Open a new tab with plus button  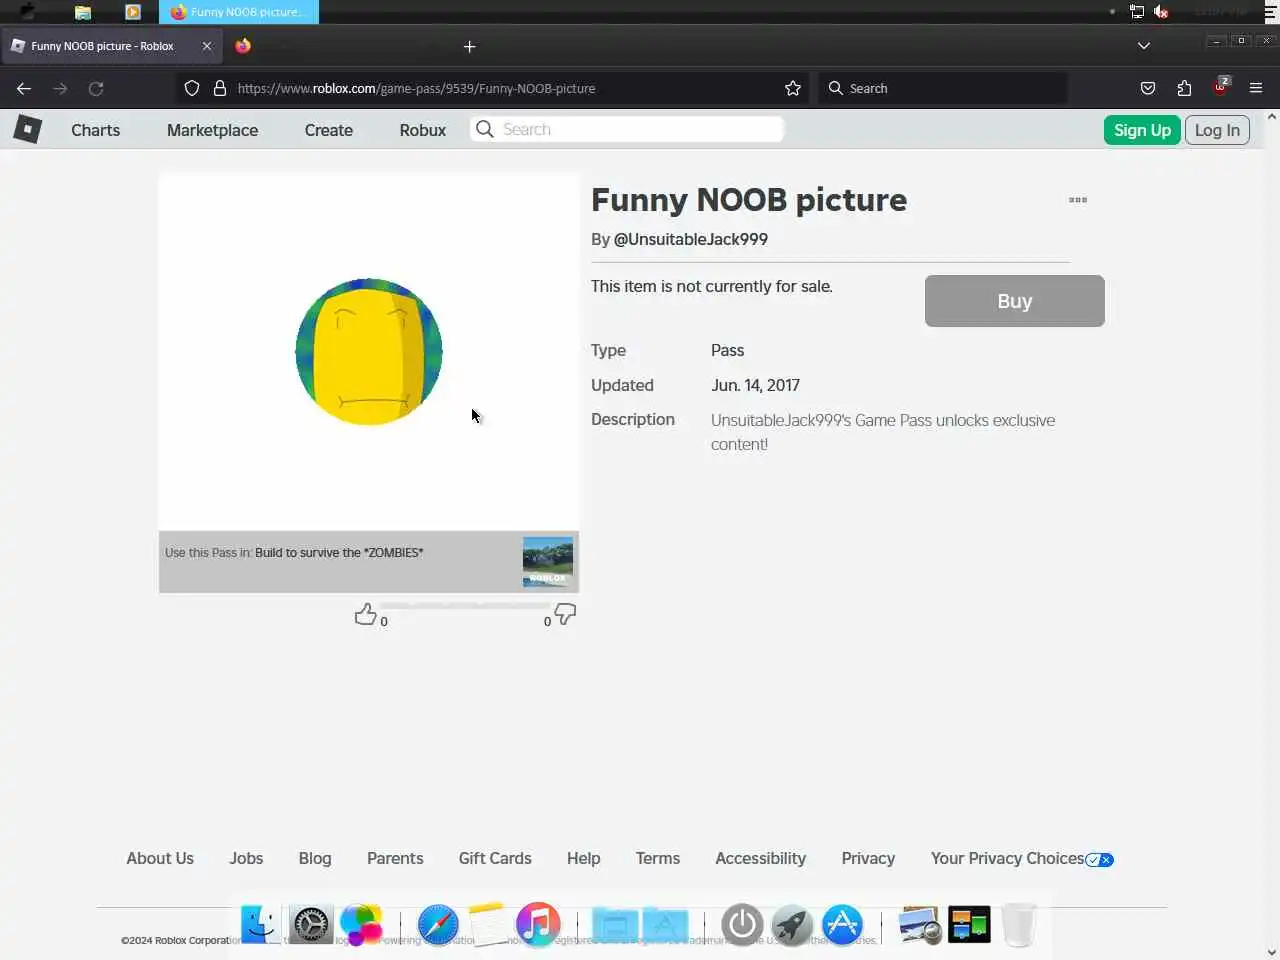(x=469, y=46)
